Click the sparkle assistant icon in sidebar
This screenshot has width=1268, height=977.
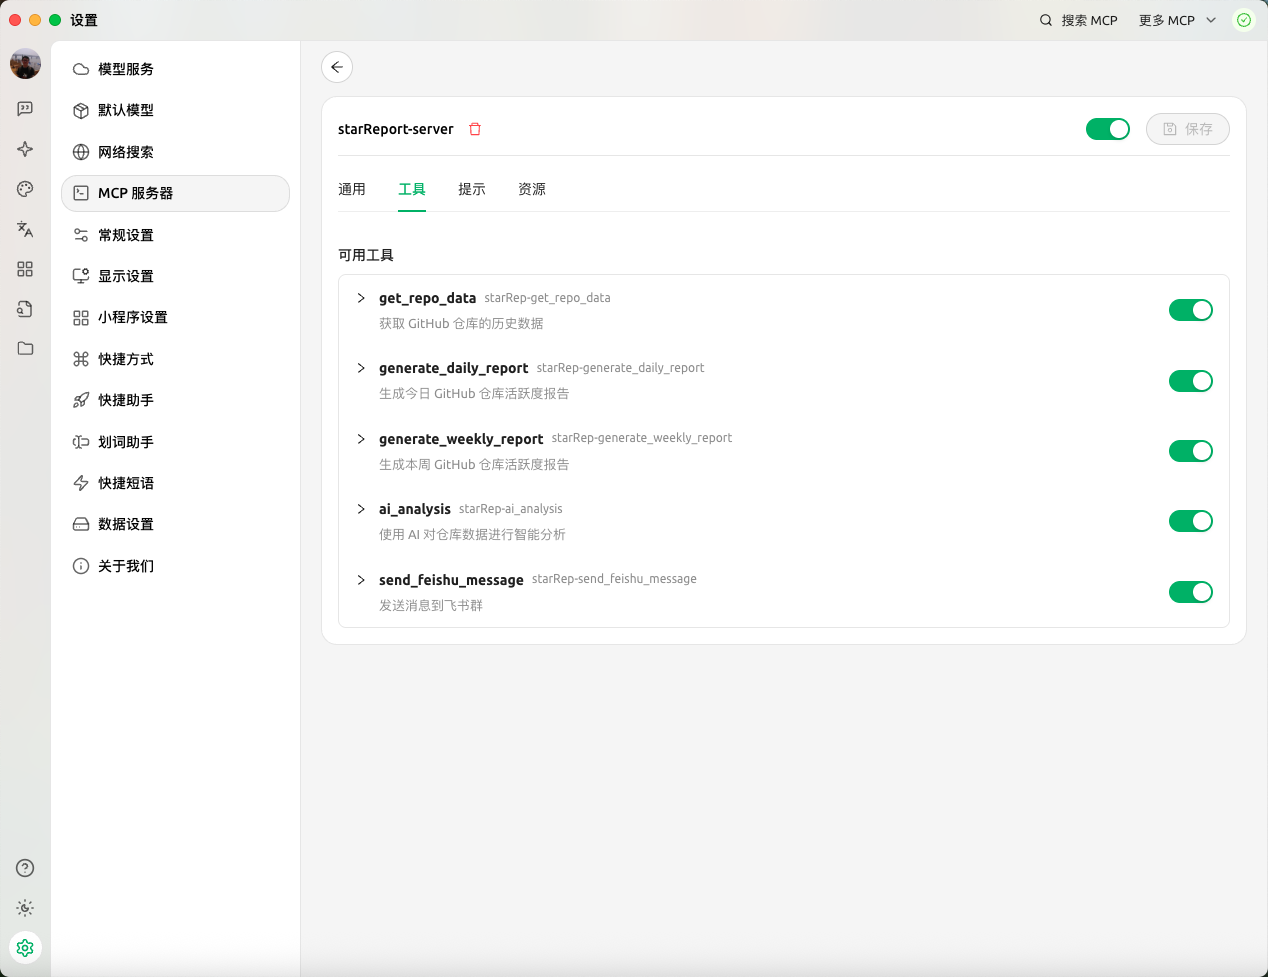pyautogui.click(x=25, y=149)
